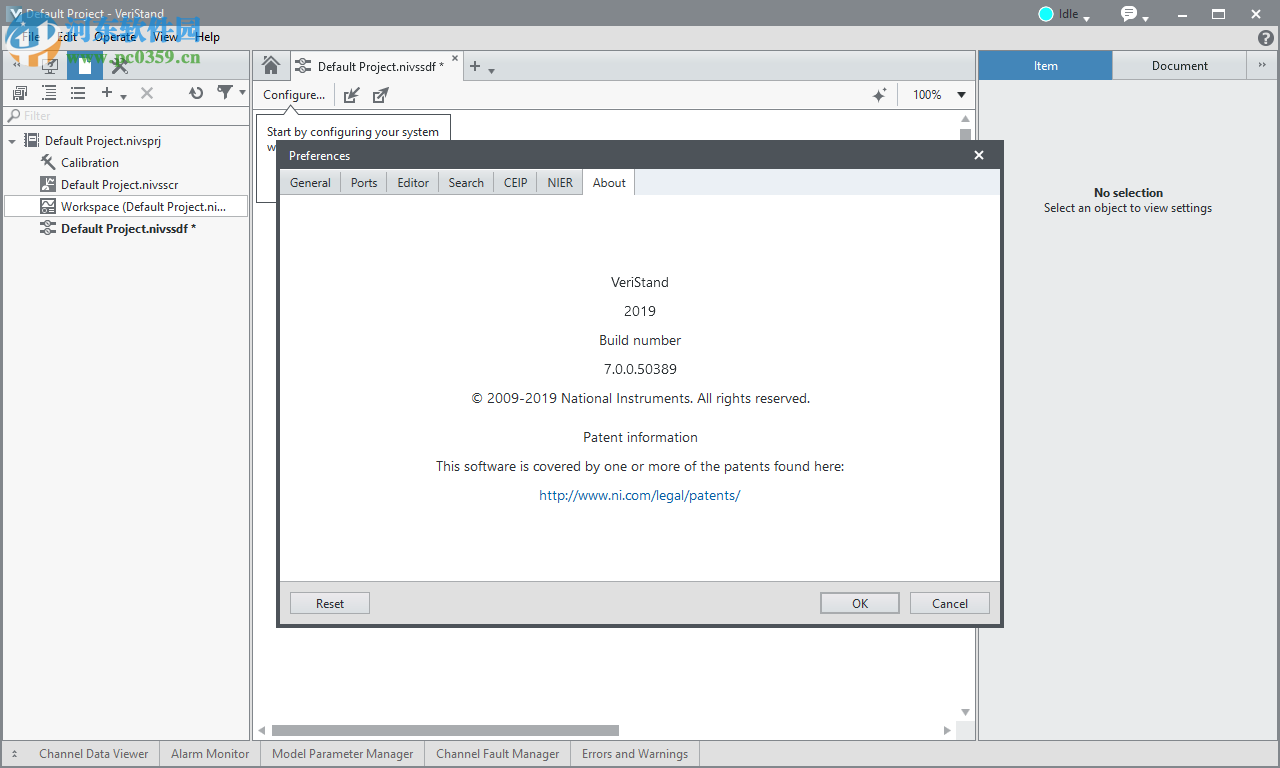Screen dimensions: 1280x768
Task: Click the Reset button in Preferences
Action: tap(330, 603)
